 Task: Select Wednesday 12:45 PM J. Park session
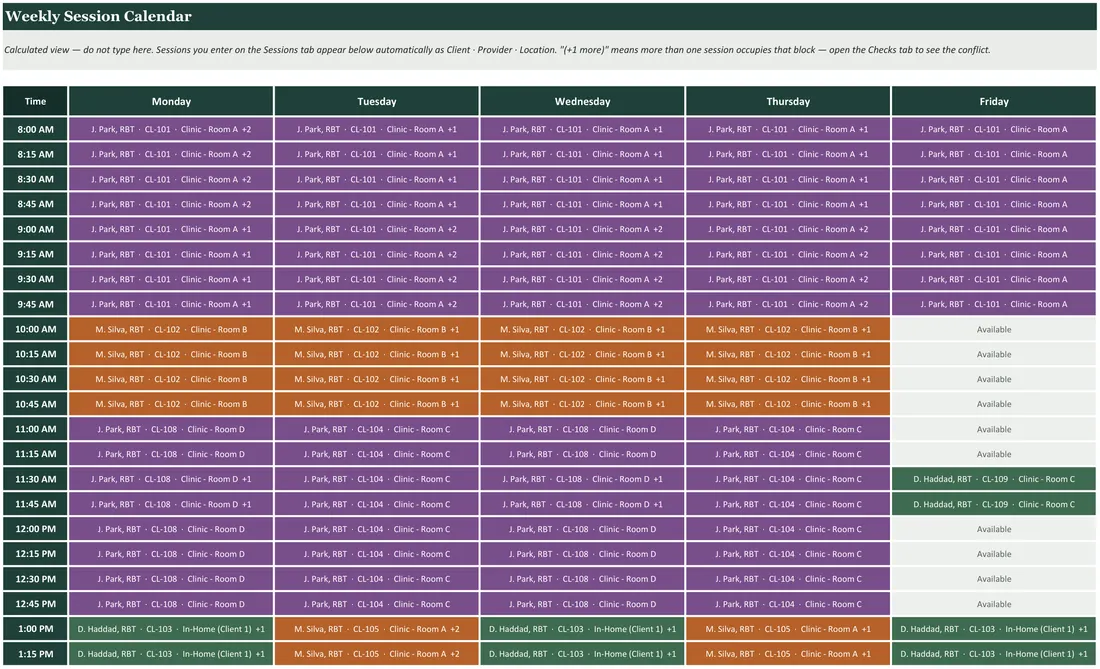[582, 604]
